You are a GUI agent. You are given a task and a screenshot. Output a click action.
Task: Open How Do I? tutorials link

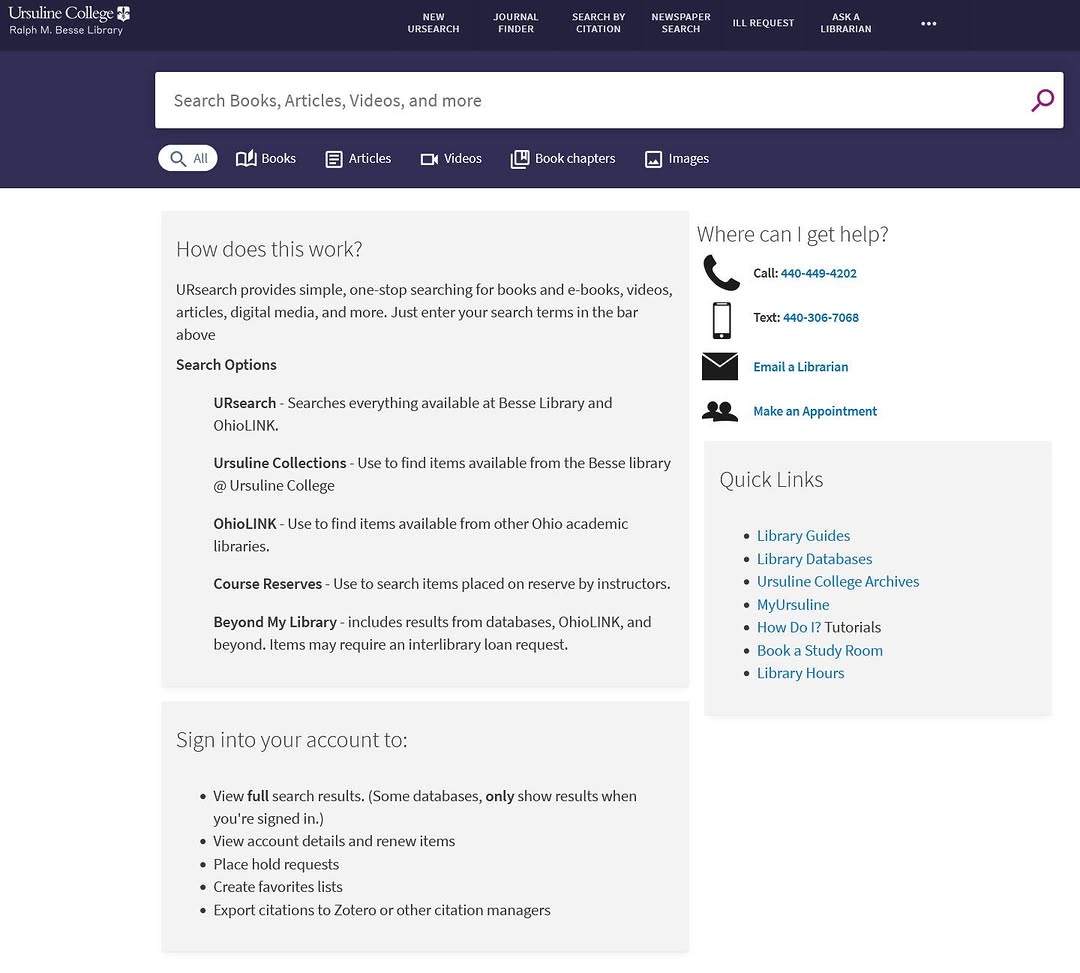point(789,627)
